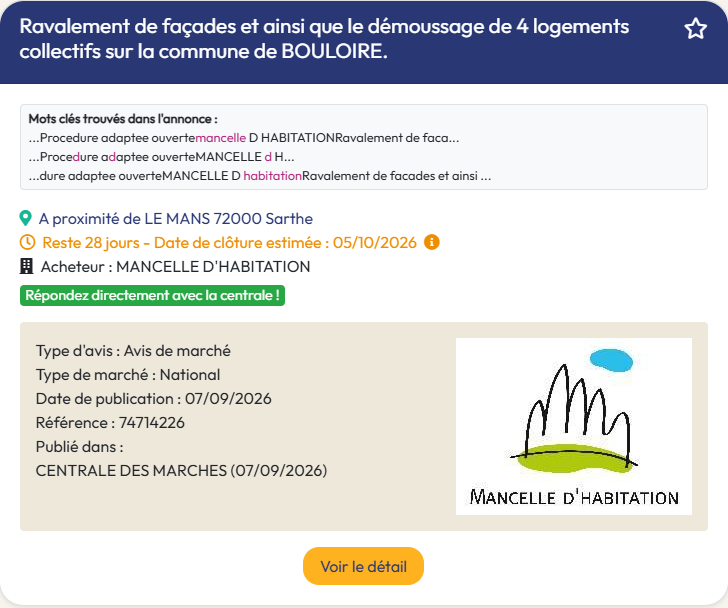The image size is (728, 608).
Task: Click the Date de publication 07/09/2026 line
Action: (154, 399)
